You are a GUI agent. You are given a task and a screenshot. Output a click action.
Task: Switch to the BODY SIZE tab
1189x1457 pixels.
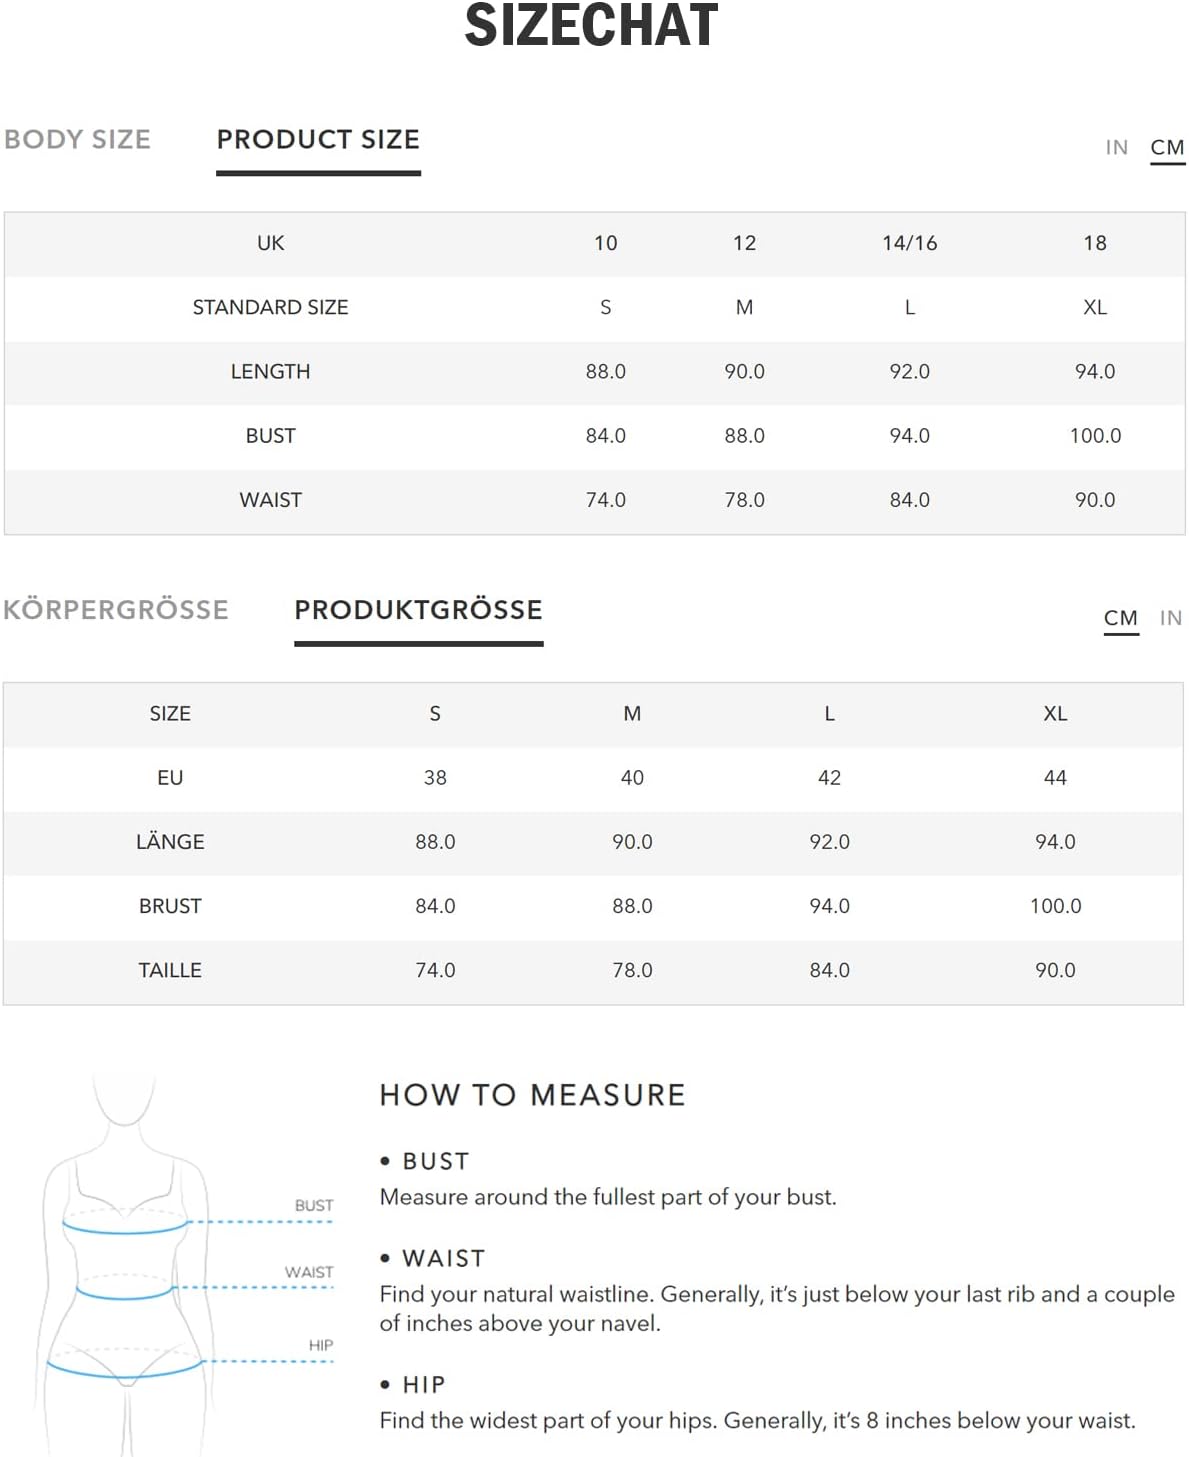(x=77, y=140)
